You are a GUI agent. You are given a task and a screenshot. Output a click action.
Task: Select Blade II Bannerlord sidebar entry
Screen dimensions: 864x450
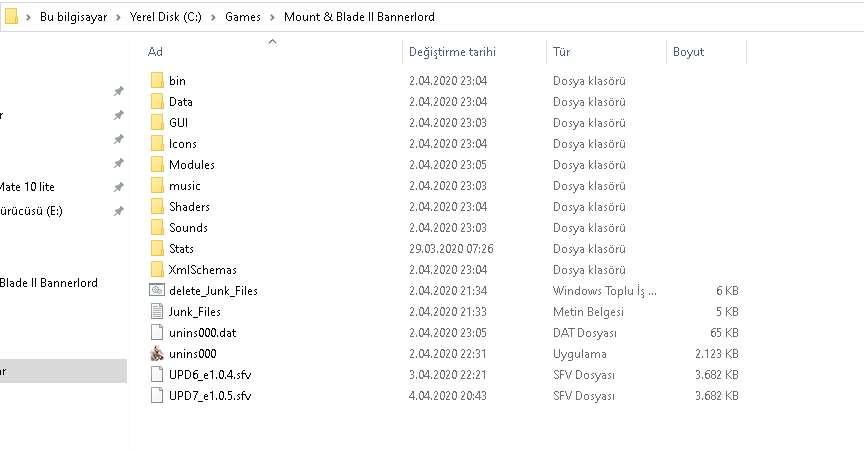48,283
